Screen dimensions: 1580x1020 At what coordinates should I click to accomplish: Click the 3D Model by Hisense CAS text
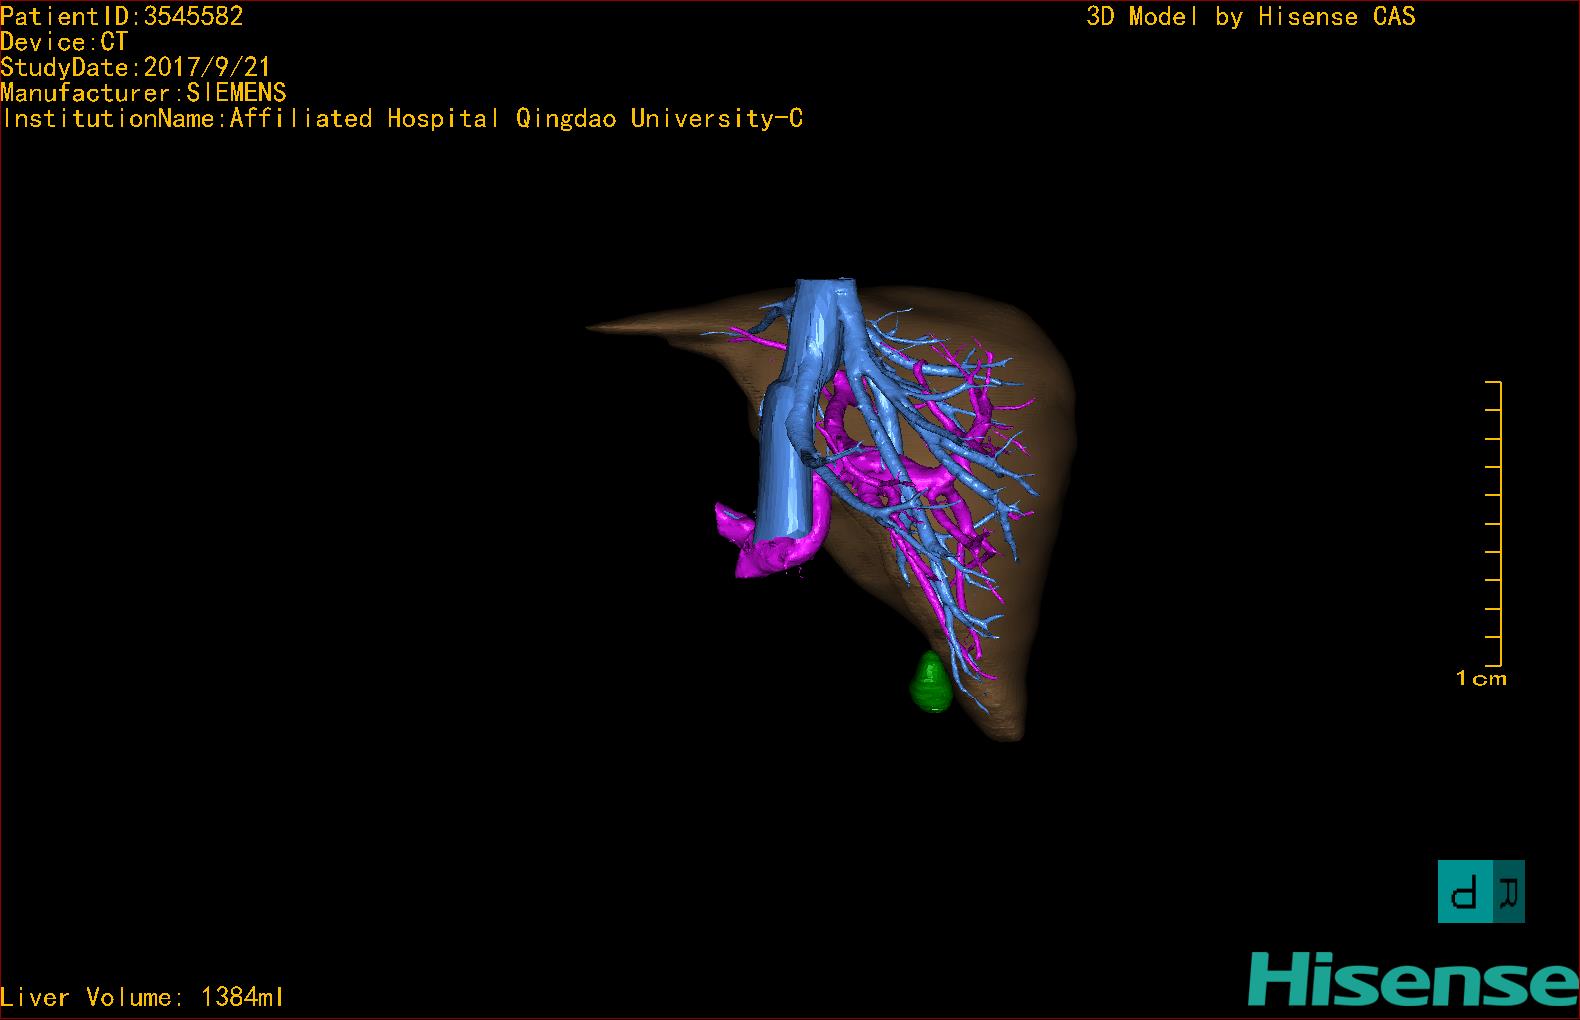click(x=1251, y=17)
